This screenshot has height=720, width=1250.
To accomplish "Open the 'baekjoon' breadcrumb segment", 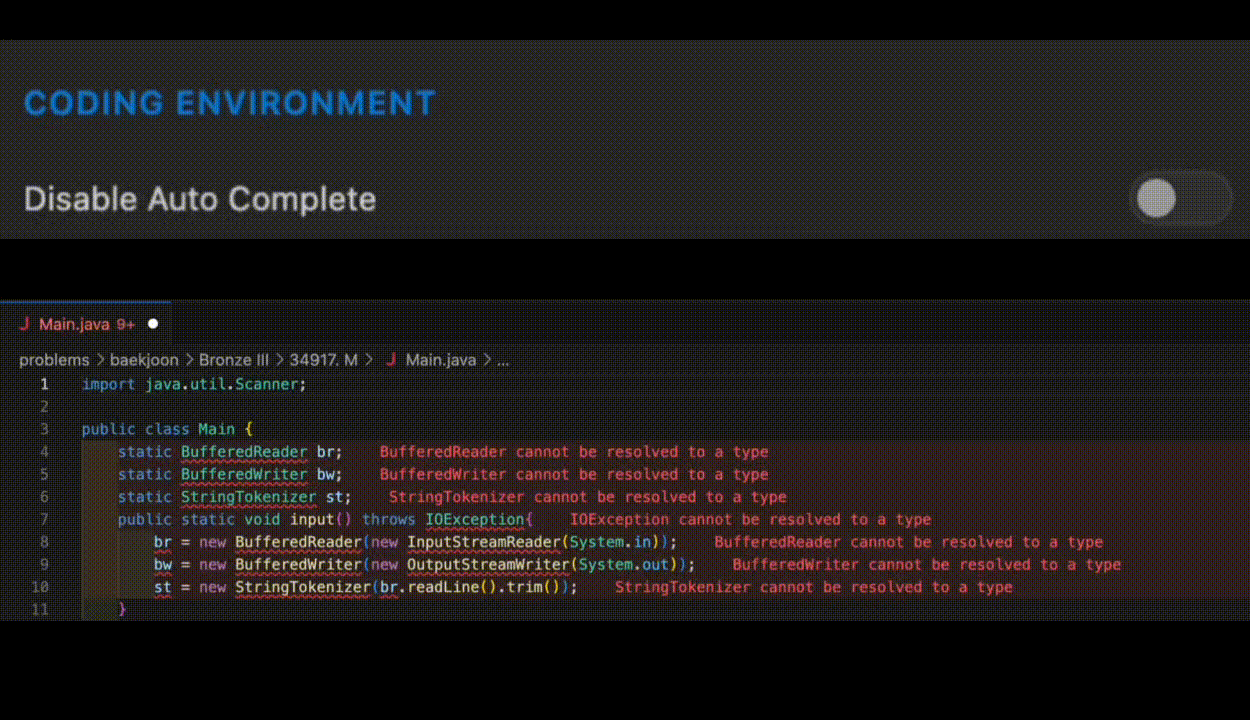I will tap(144, 360).
